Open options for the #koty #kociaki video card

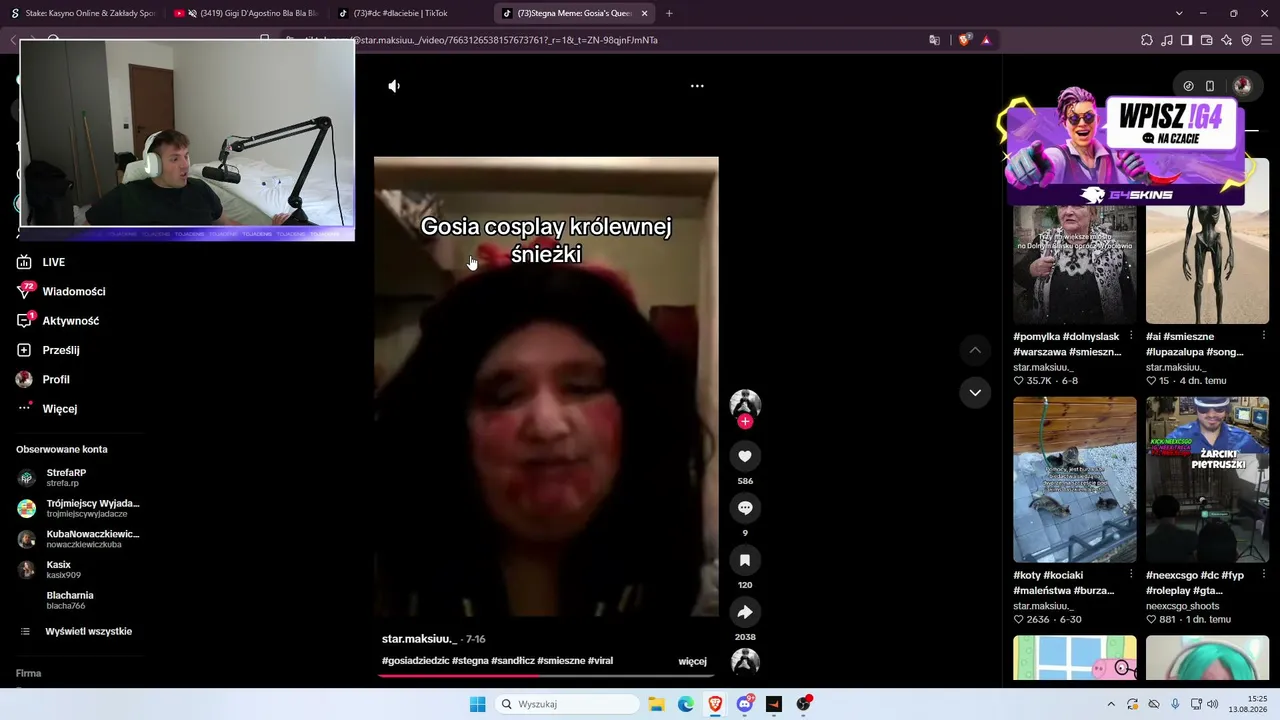[x=1131, y=575]
